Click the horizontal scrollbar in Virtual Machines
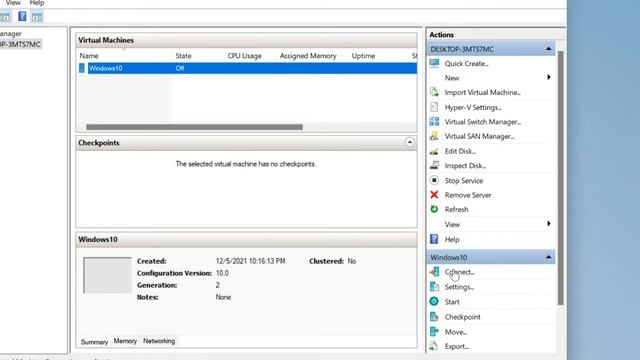 click(194, 127)
